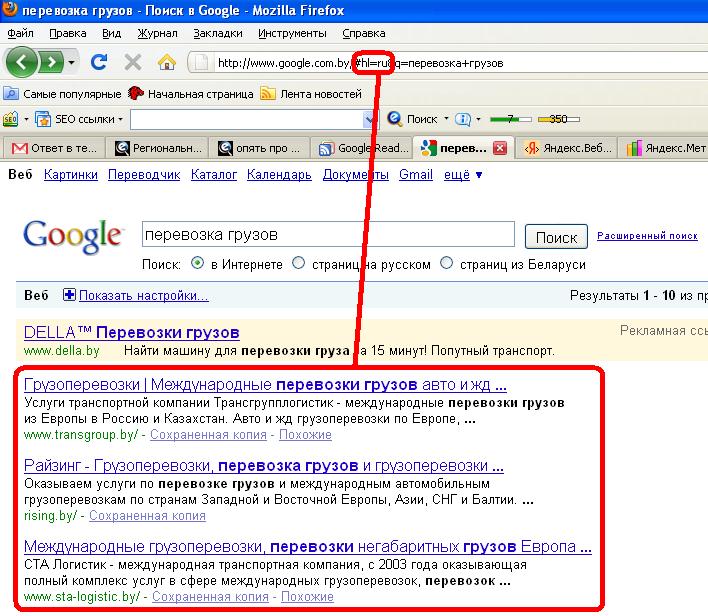Click the Поиск magnifier toolbar button

pyautogui.click(x=413, y=119)
